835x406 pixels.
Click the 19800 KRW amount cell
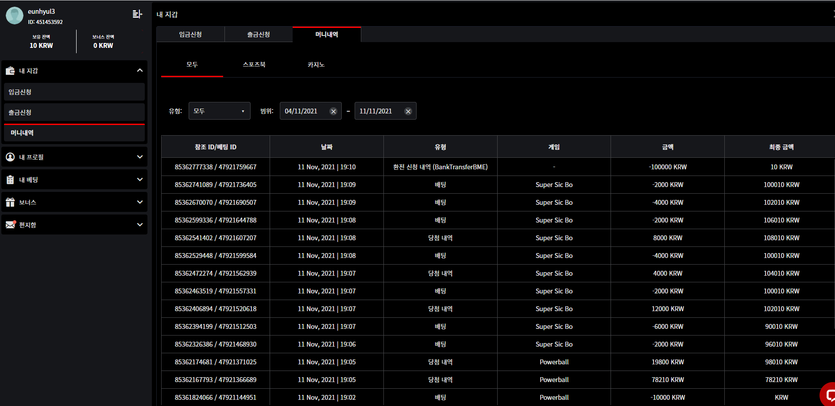667,362
